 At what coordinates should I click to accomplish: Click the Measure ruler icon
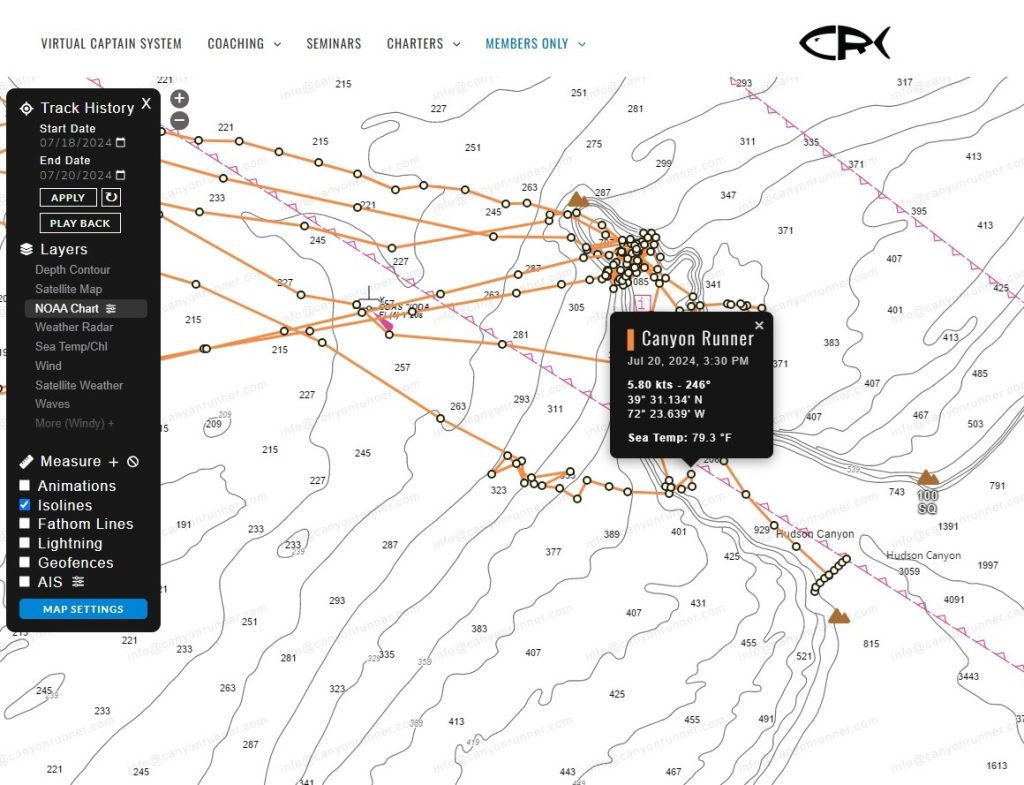26,462
